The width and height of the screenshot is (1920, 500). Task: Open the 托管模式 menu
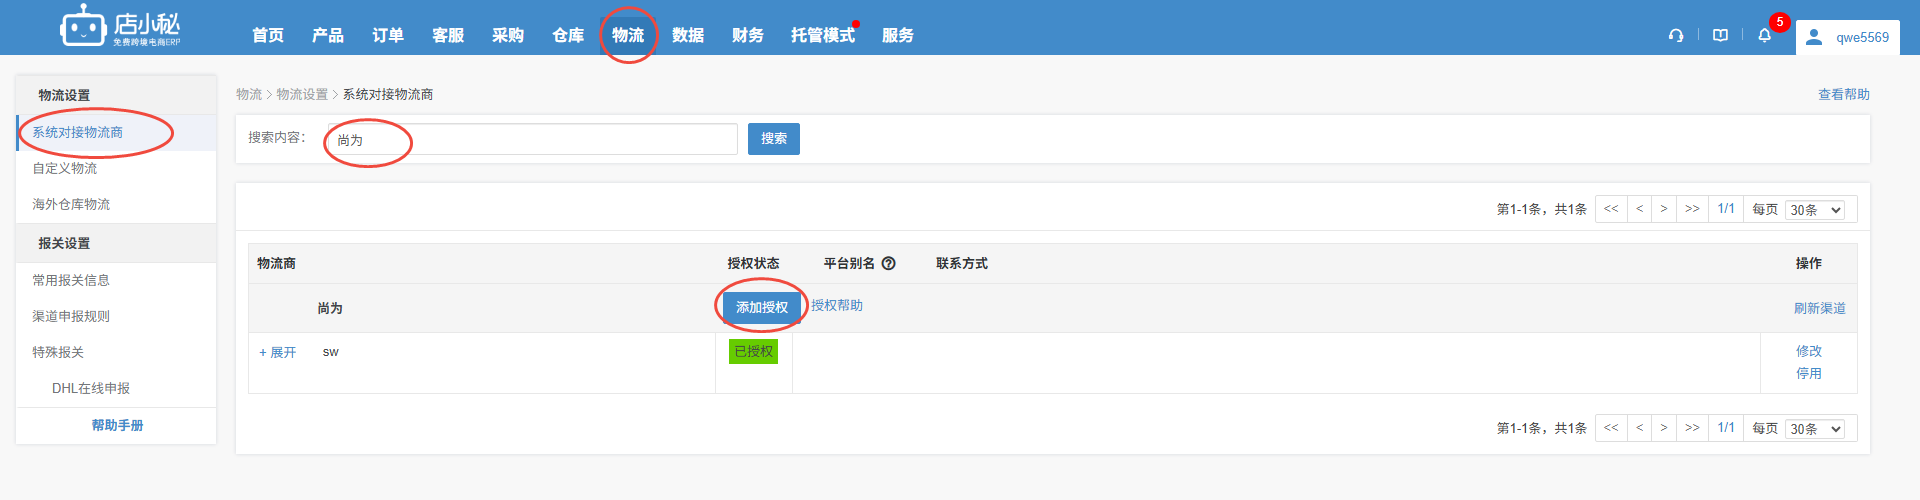(823, 35)
